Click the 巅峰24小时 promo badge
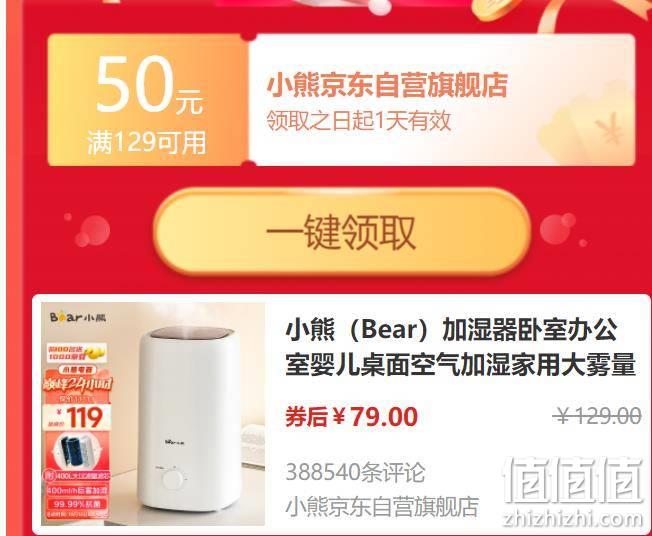652x536 pixels. pos(77,384)
